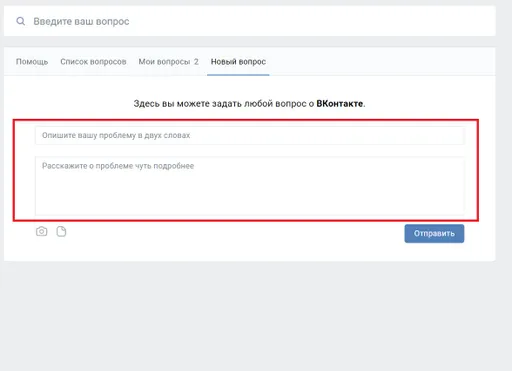Attach a document using the file icon
This screenshot has height=371, width=512.
61,231
